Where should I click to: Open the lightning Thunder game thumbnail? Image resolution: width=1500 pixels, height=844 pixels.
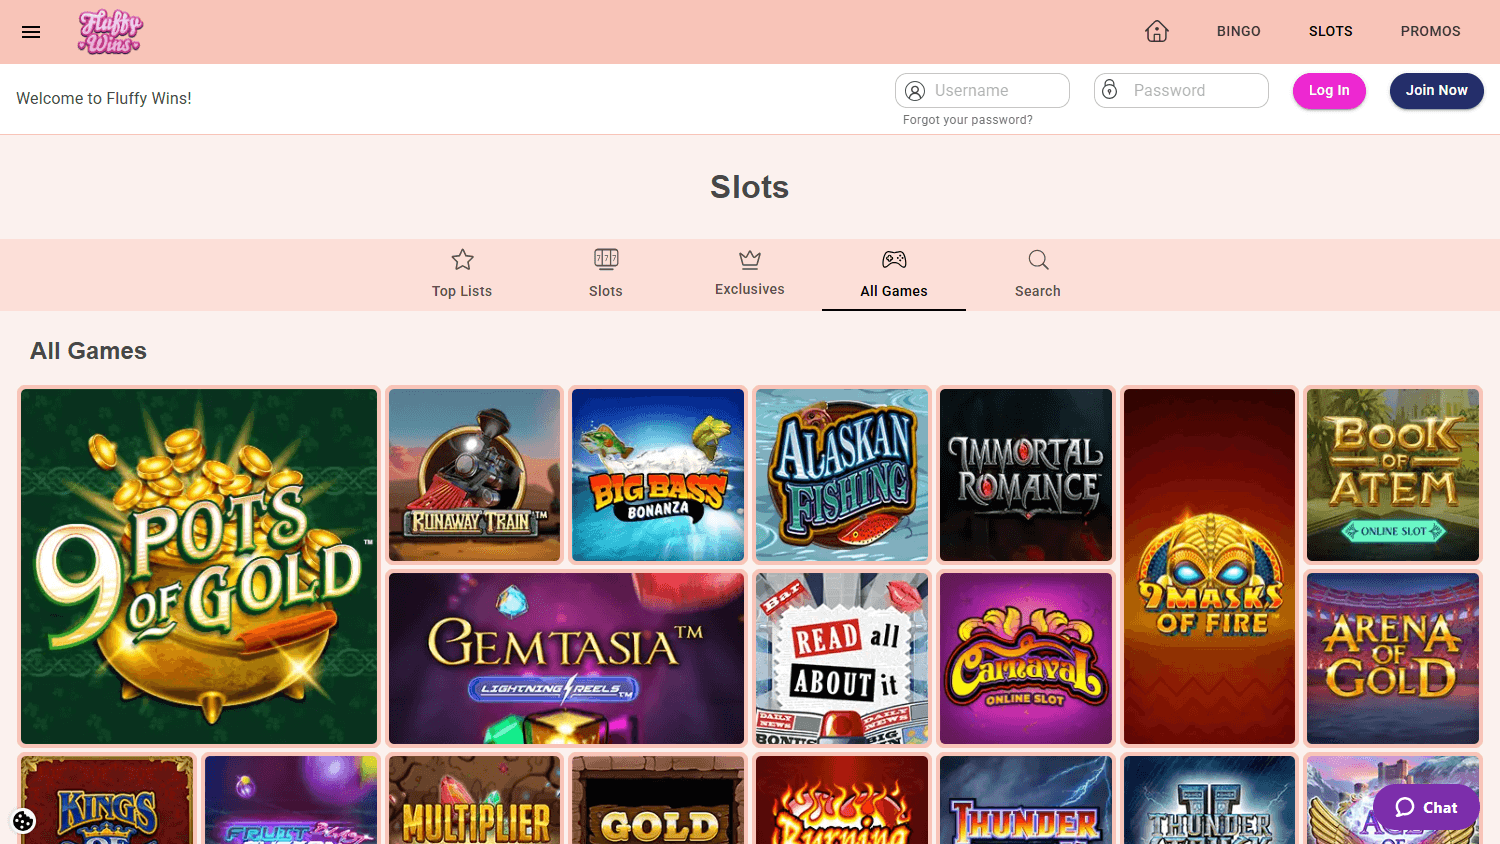tap(1026, 800)
